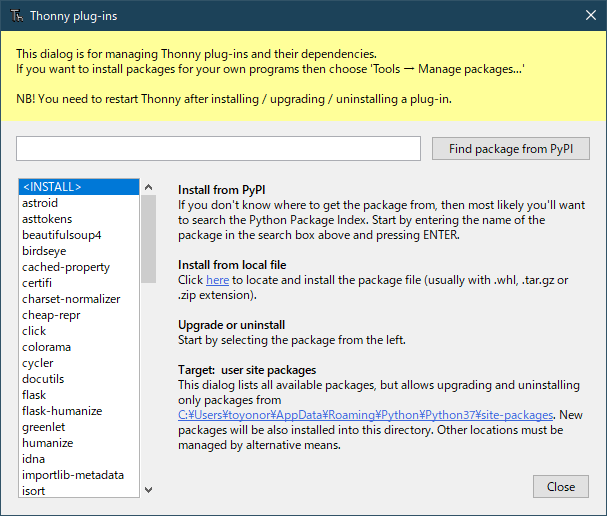Select idna in the package list
This screenshot has width=607, height=516.
coord(79,459)
